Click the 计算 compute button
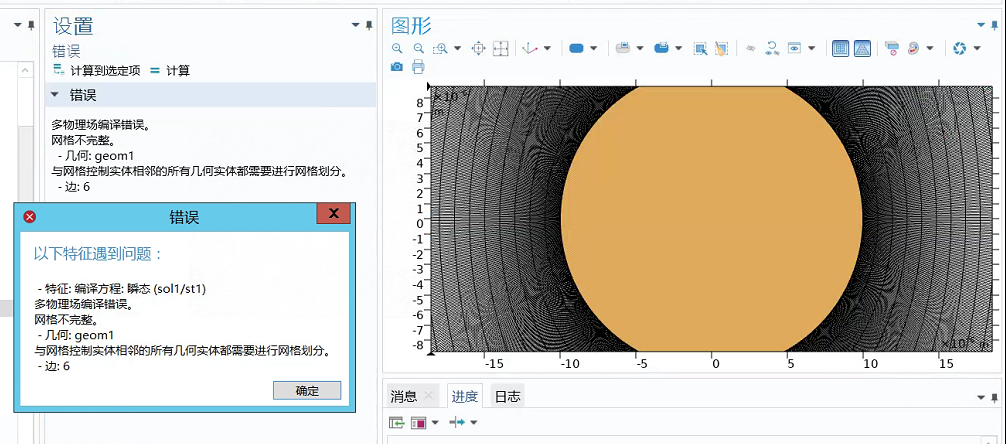 pyautogui.click(x=170, y=71)
